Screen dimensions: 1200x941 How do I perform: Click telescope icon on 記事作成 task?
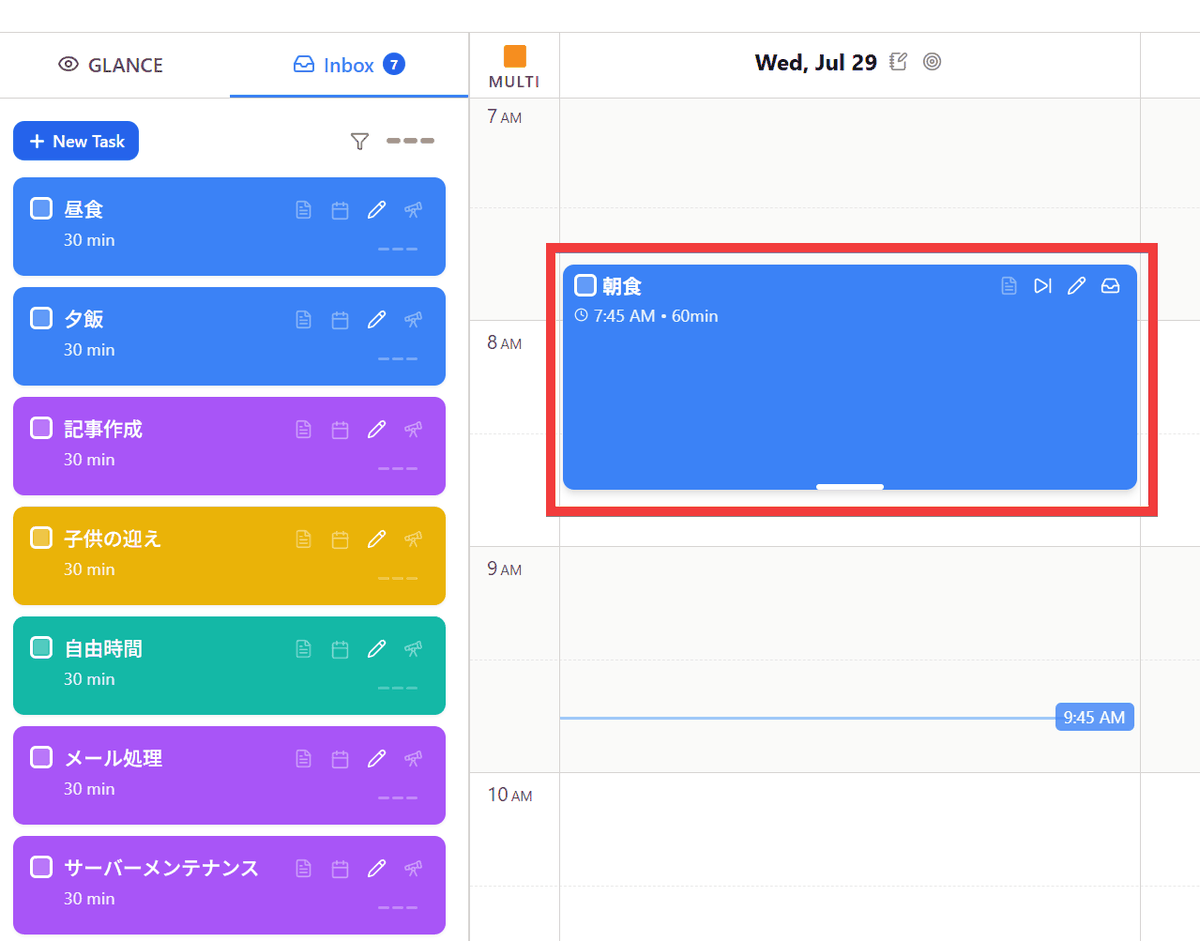pos(413,429)
